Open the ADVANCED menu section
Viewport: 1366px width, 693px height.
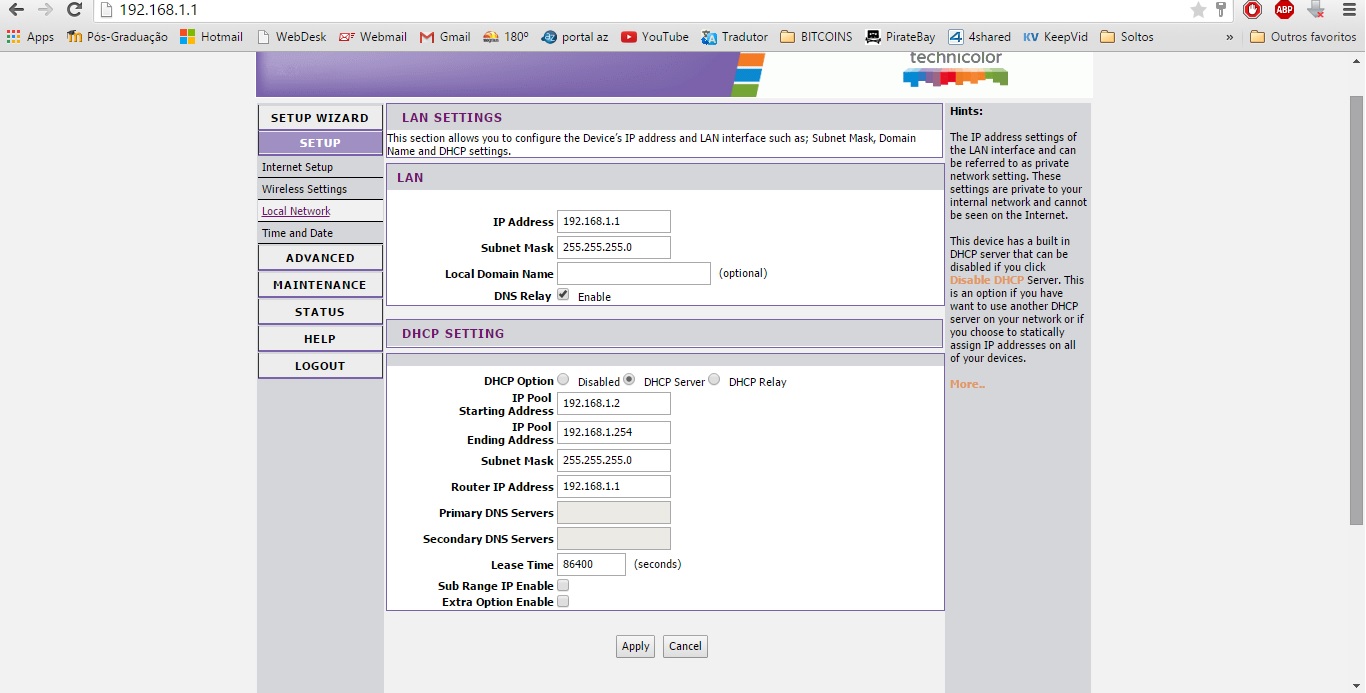pyautogui.click(x=320, y=258)
